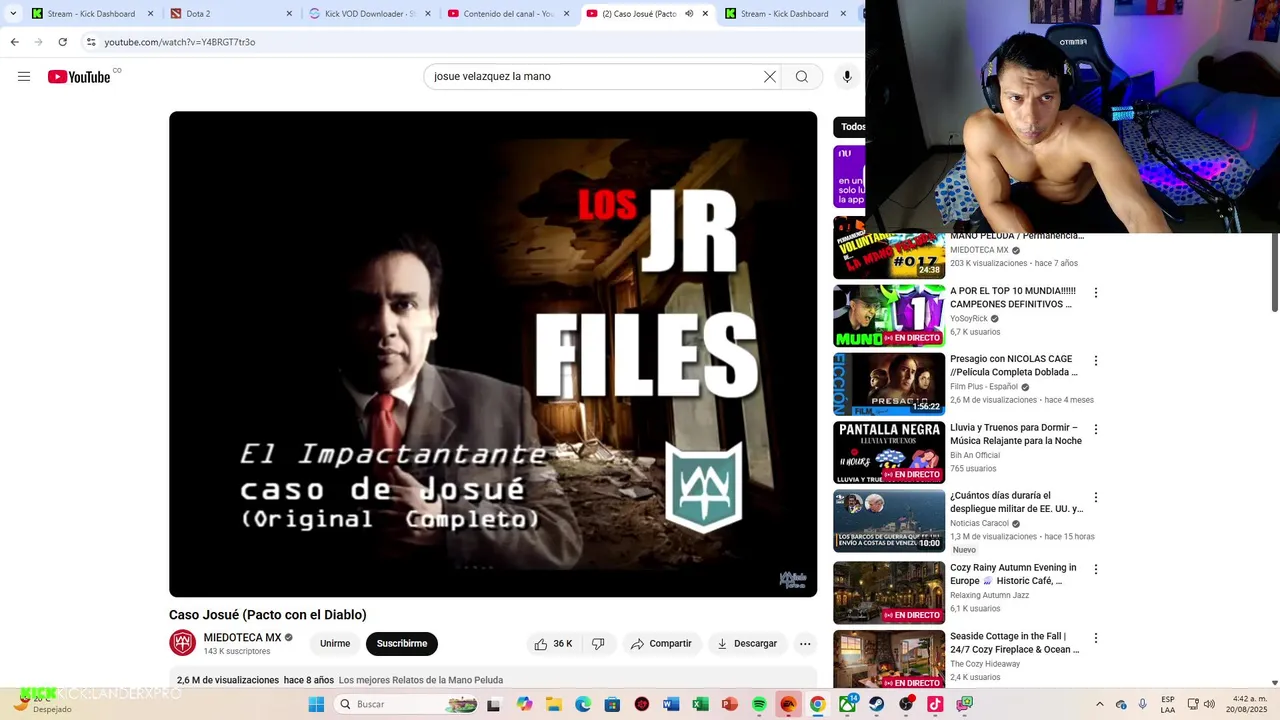Mute the Caso Josué tab speaker icon
Viewport: 1280px width, 720px height.
[689, 14]
